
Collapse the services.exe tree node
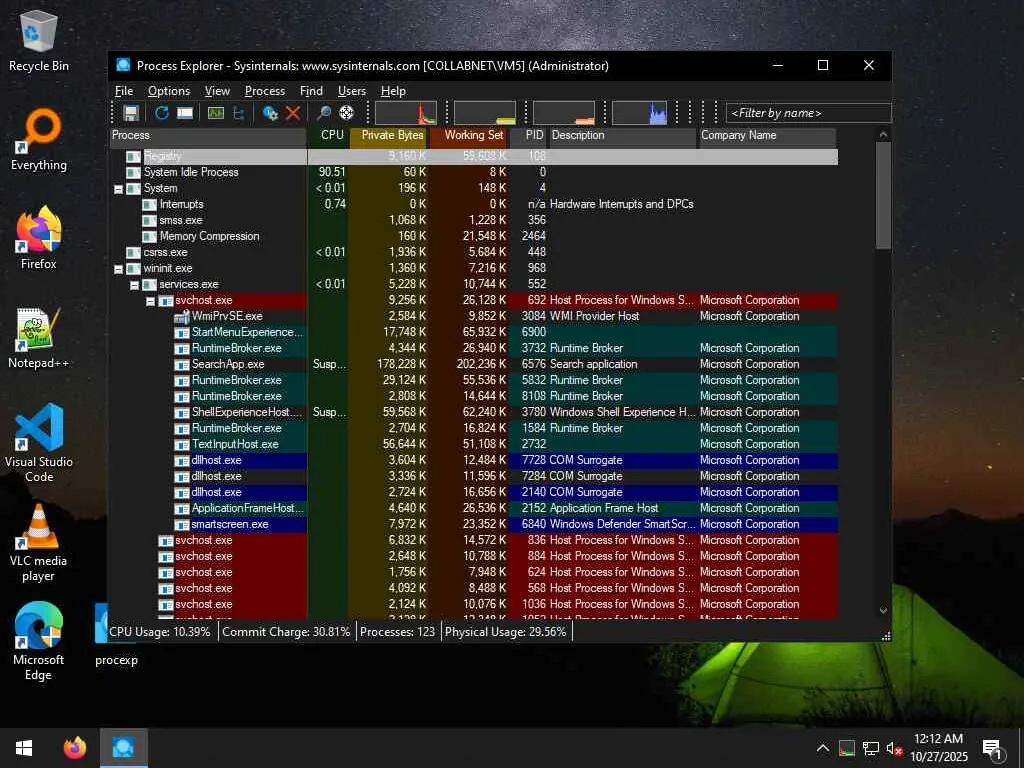tap(135, 285)
